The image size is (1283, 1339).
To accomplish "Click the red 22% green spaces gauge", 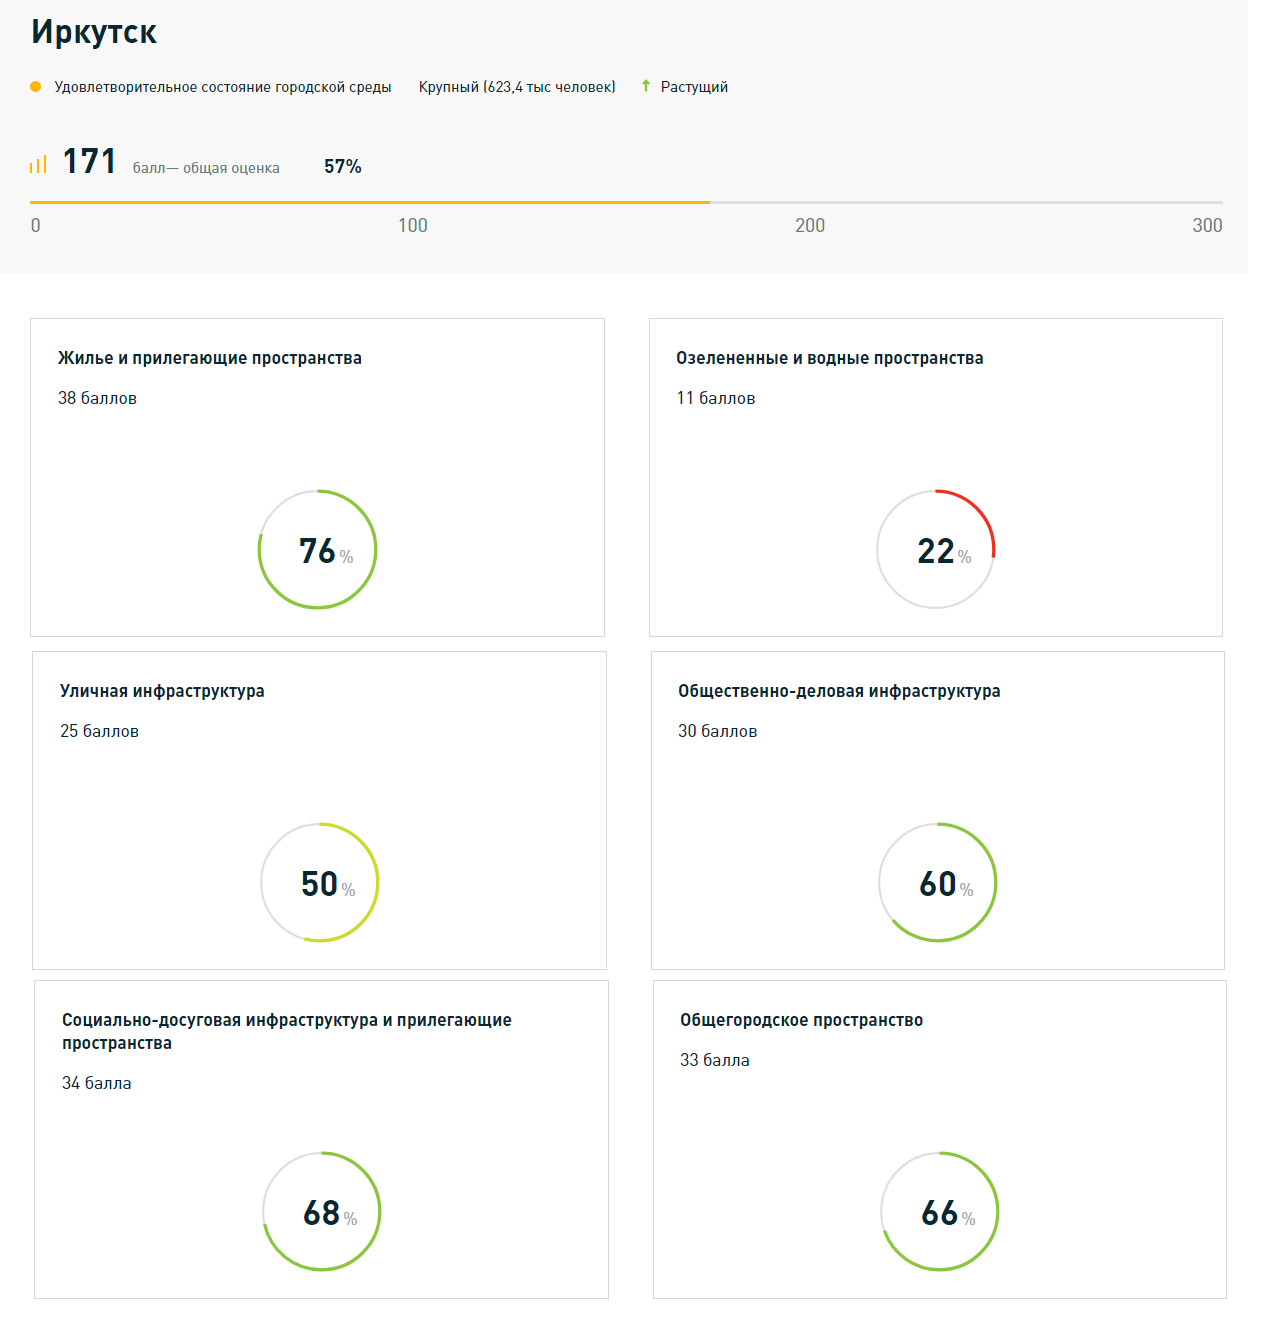I will (935, 549).
